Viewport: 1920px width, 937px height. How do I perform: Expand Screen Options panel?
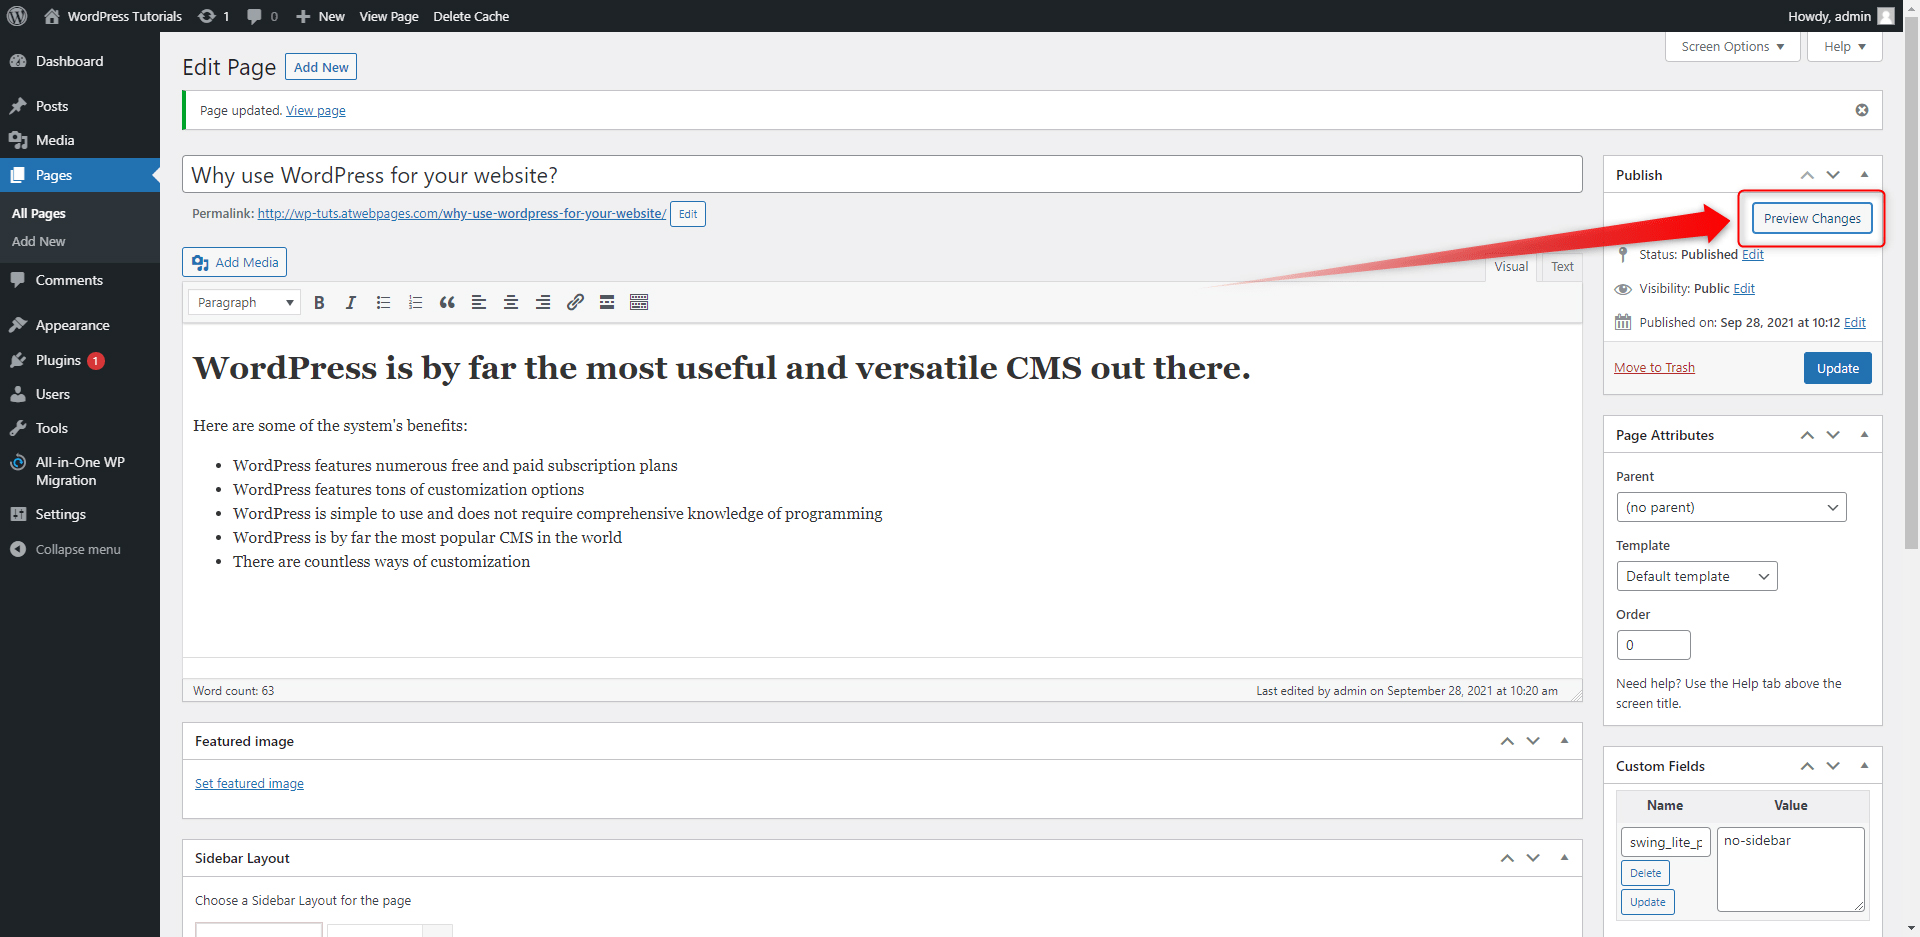click(x=1733, y=47)
